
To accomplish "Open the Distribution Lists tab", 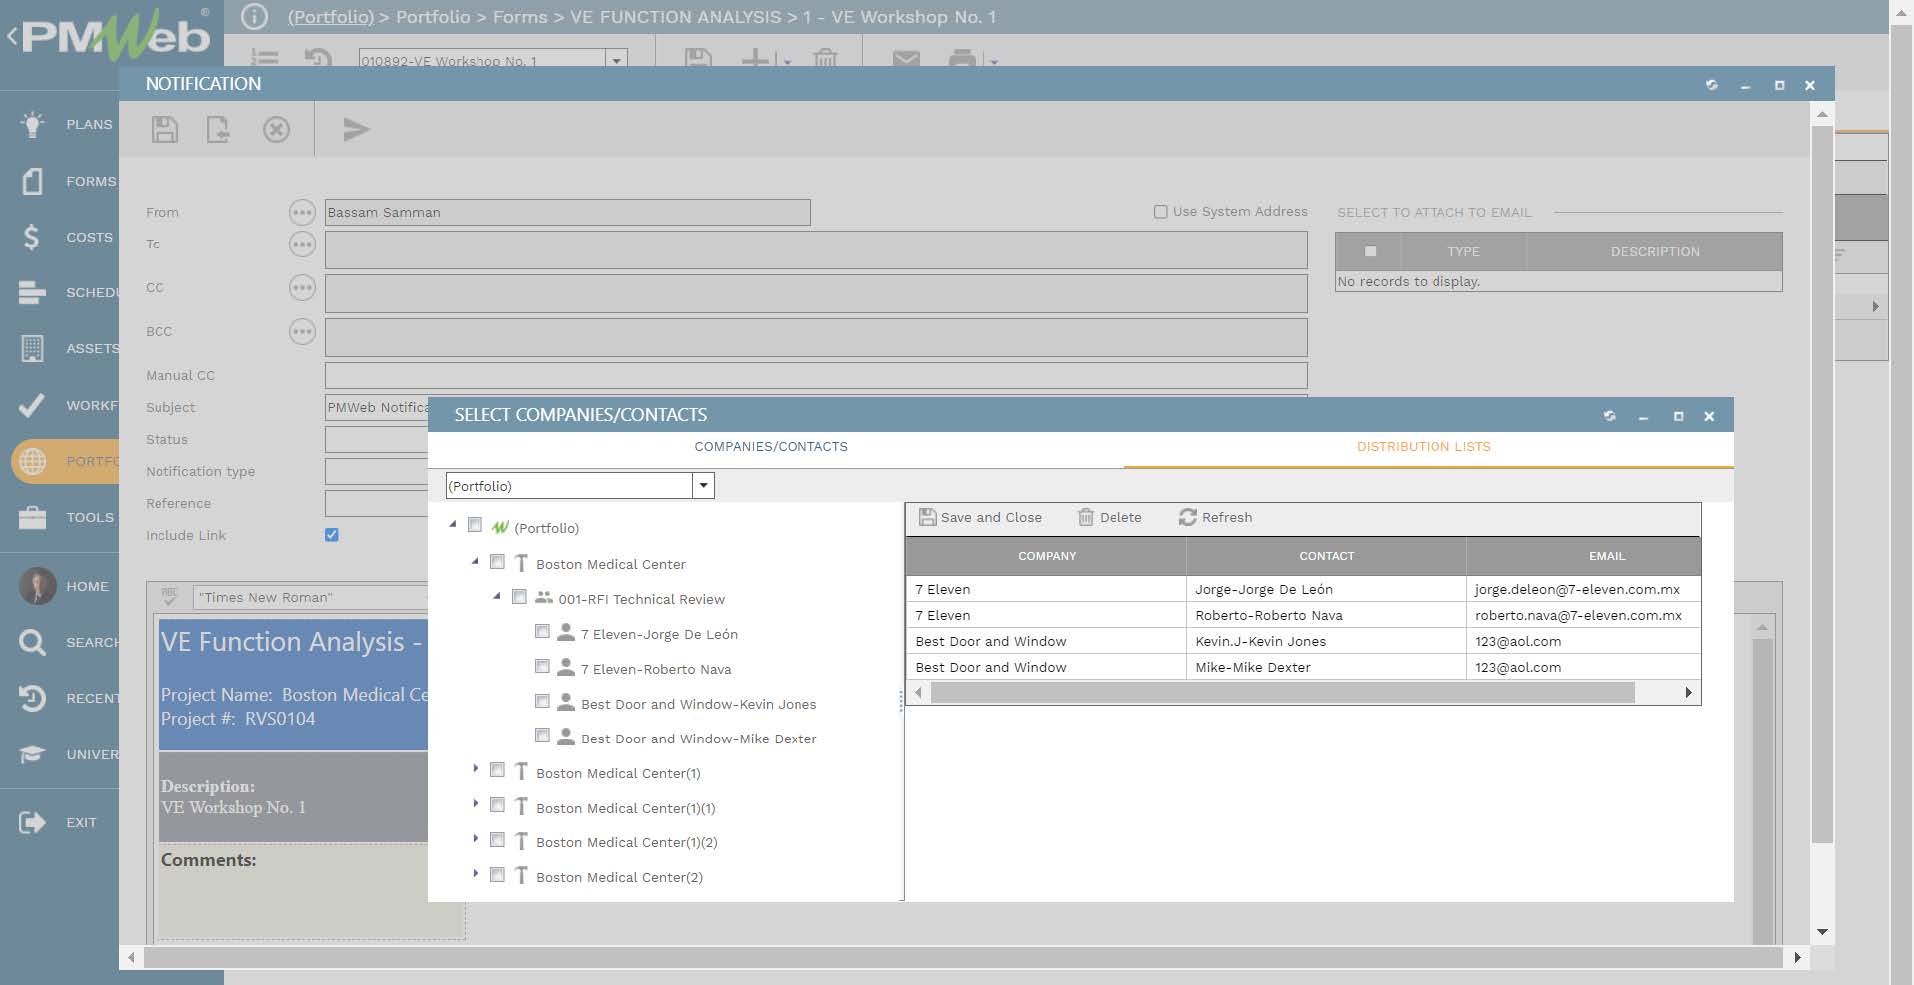I will (x=1424, y=446).
